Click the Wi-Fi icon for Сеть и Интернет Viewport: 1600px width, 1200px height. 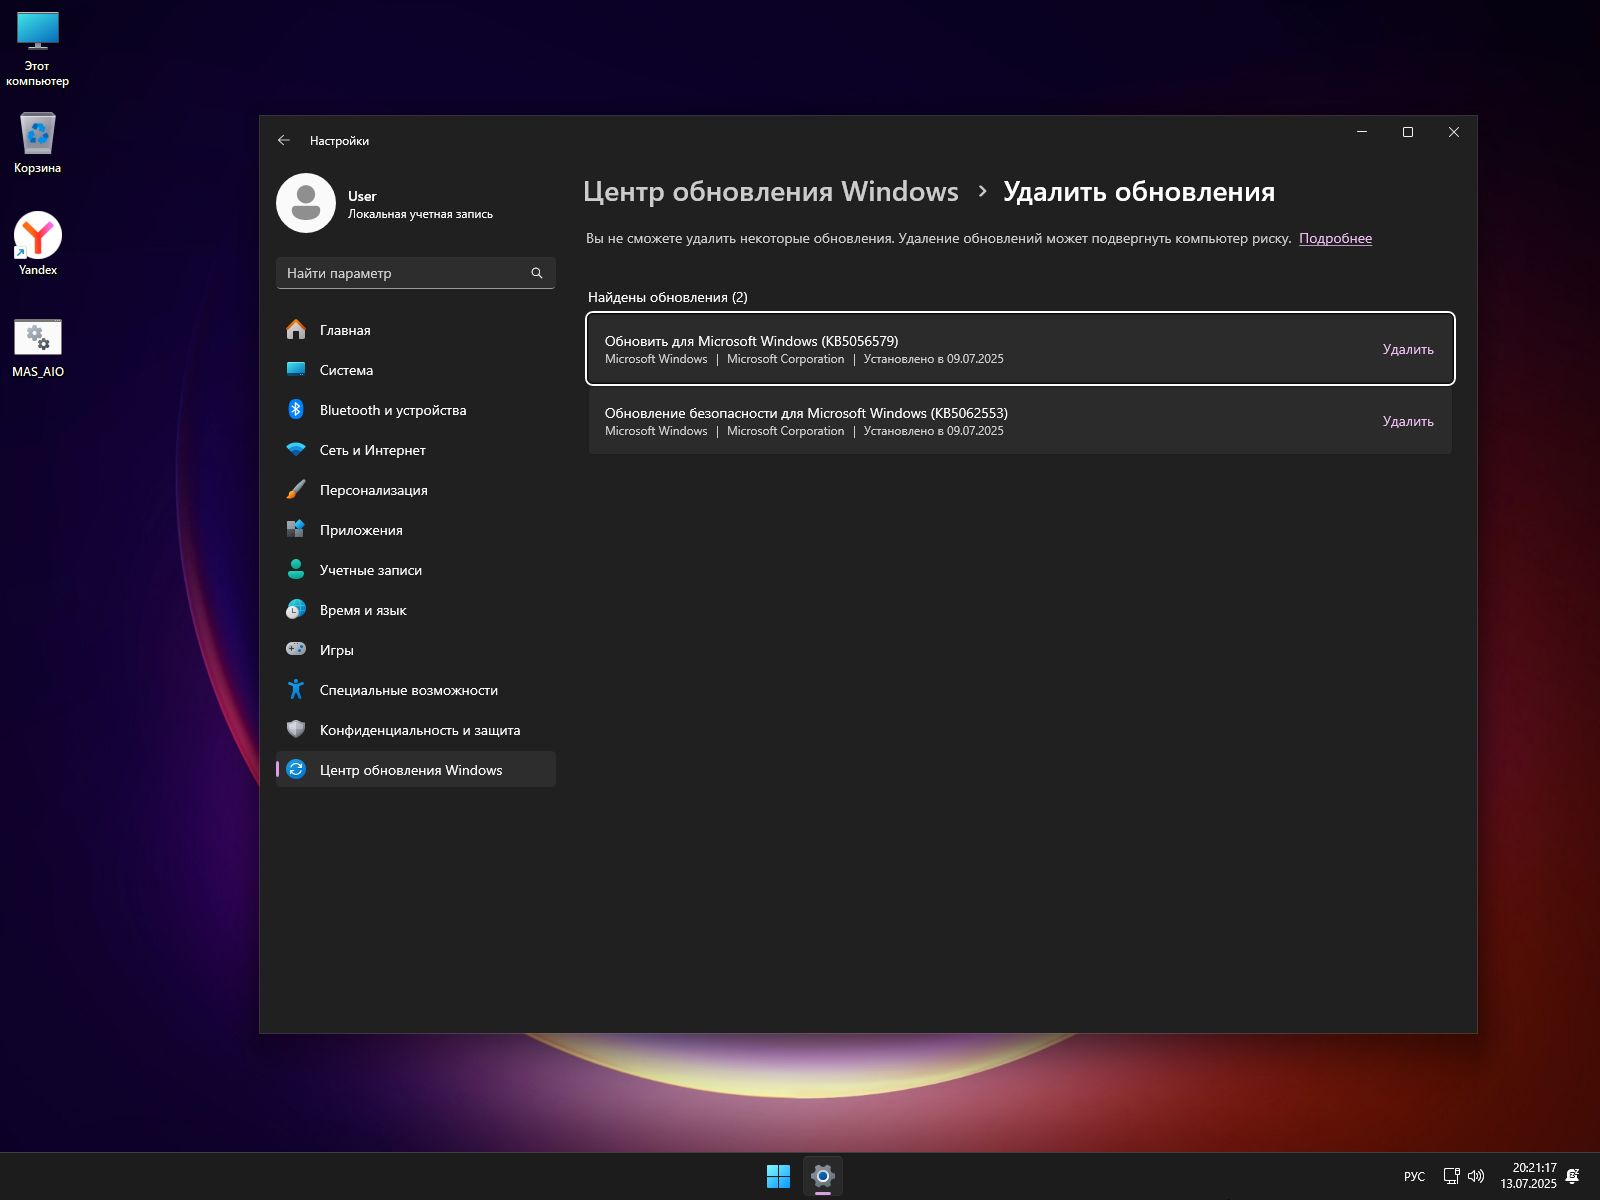296,449
